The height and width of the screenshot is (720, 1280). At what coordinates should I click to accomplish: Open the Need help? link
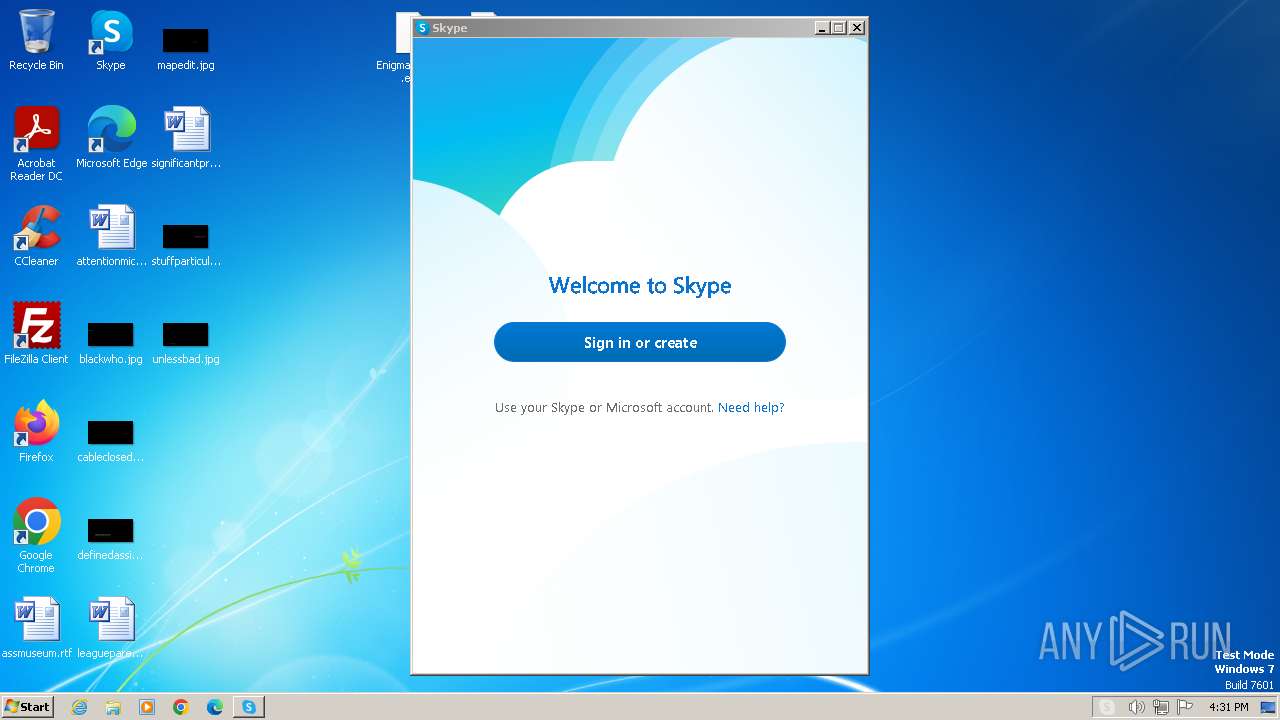point(751,408)
